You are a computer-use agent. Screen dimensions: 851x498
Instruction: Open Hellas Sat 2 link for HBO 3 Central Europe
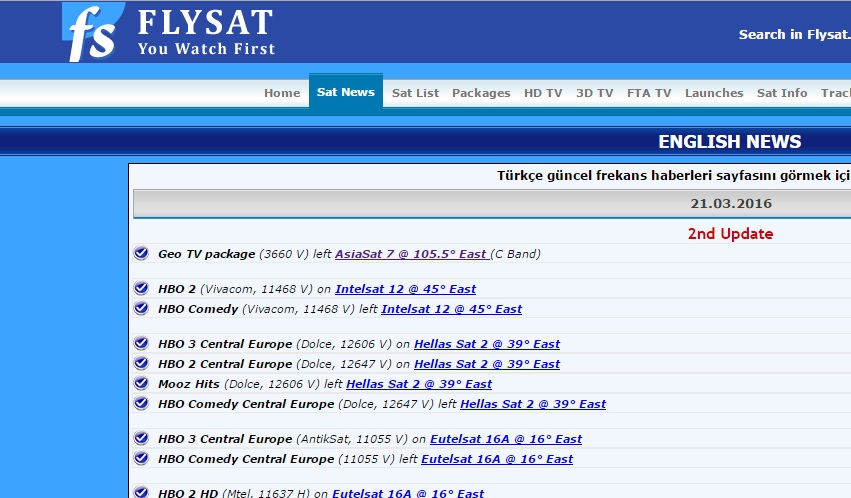(x=487, y=344)
